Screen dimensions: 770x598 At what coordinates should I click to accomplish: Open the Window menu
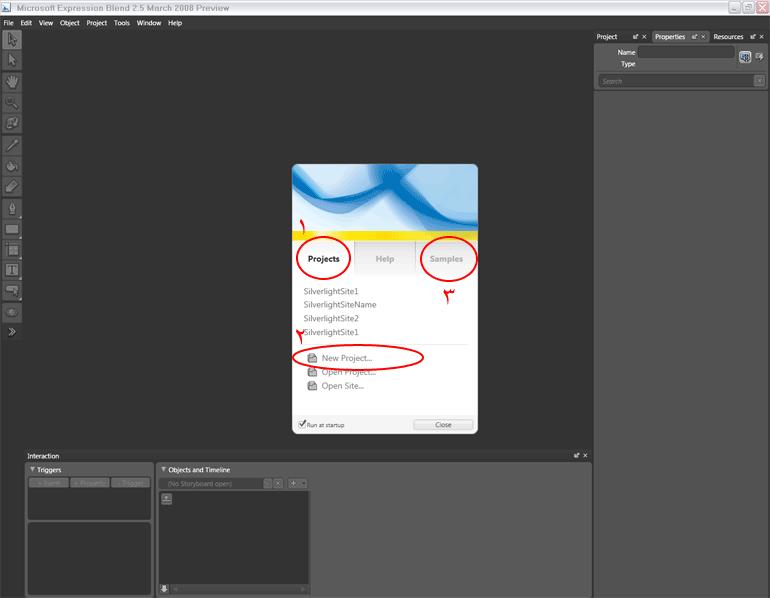149,23
